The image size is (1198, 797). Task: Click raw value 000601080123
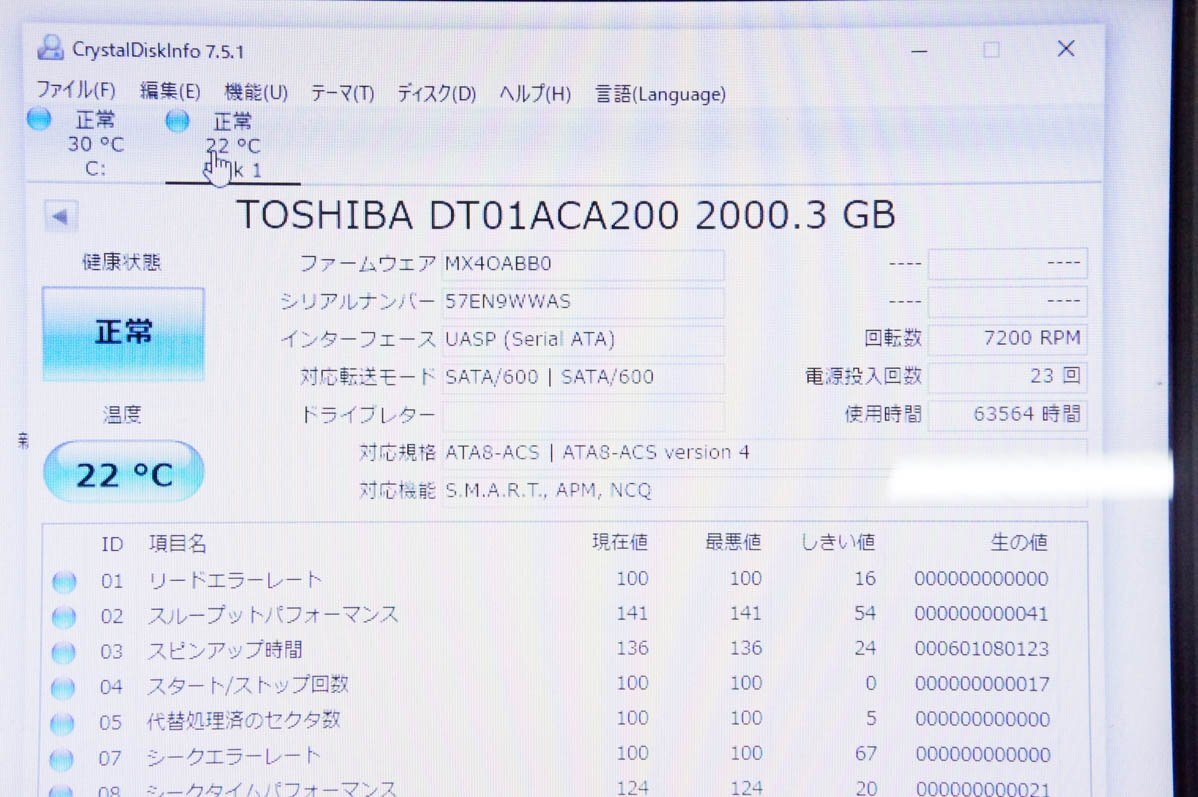pos(981,649)
